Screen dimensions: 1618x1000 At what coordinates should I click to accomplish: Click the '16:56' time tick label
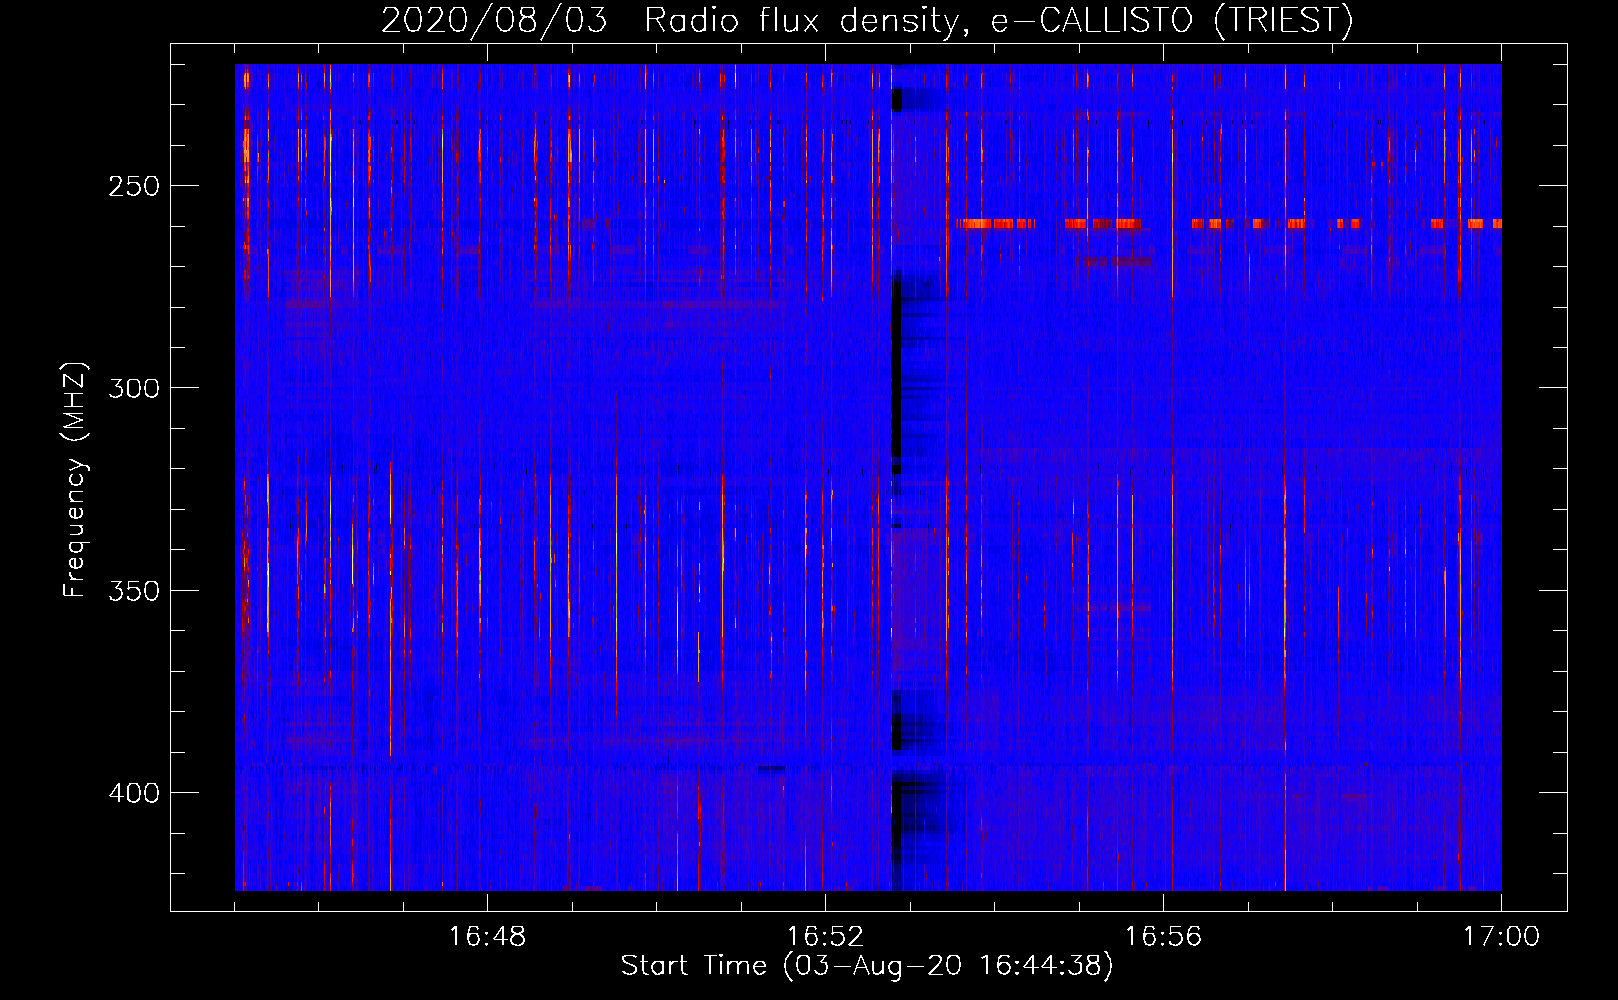(1163, 937)
